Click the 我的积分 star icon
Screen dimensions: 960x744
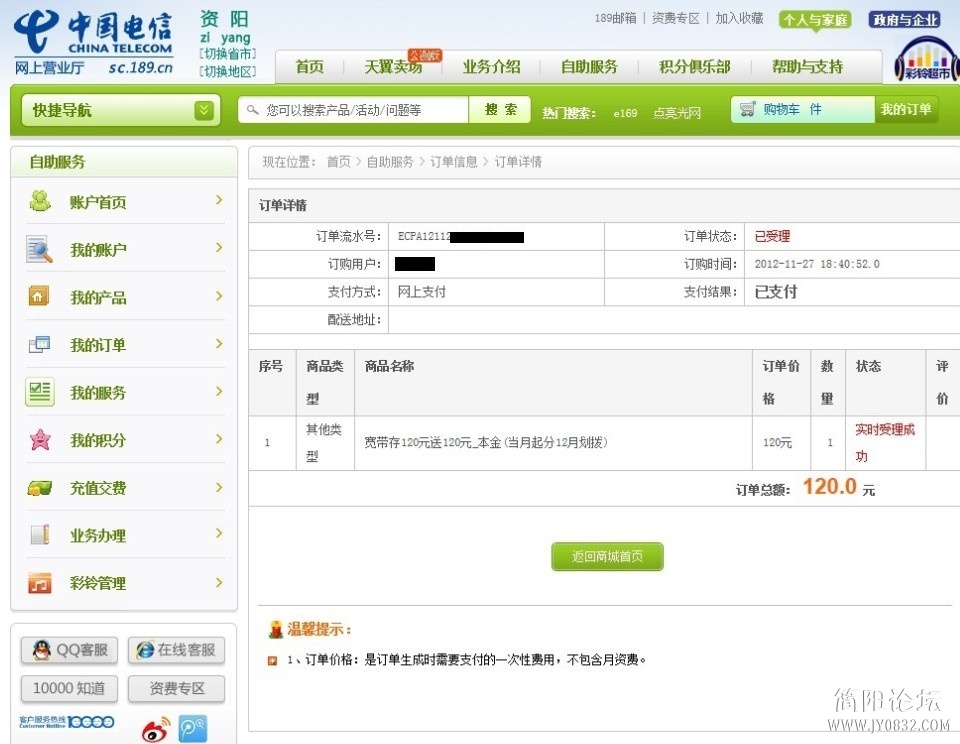[40, 439]
